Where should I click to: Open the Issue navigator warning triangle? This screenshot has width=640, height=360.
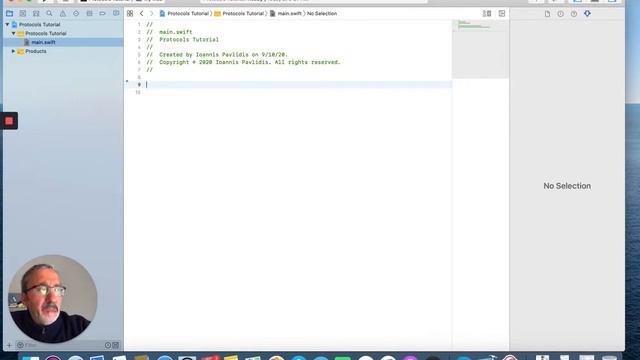coord(63,13)
